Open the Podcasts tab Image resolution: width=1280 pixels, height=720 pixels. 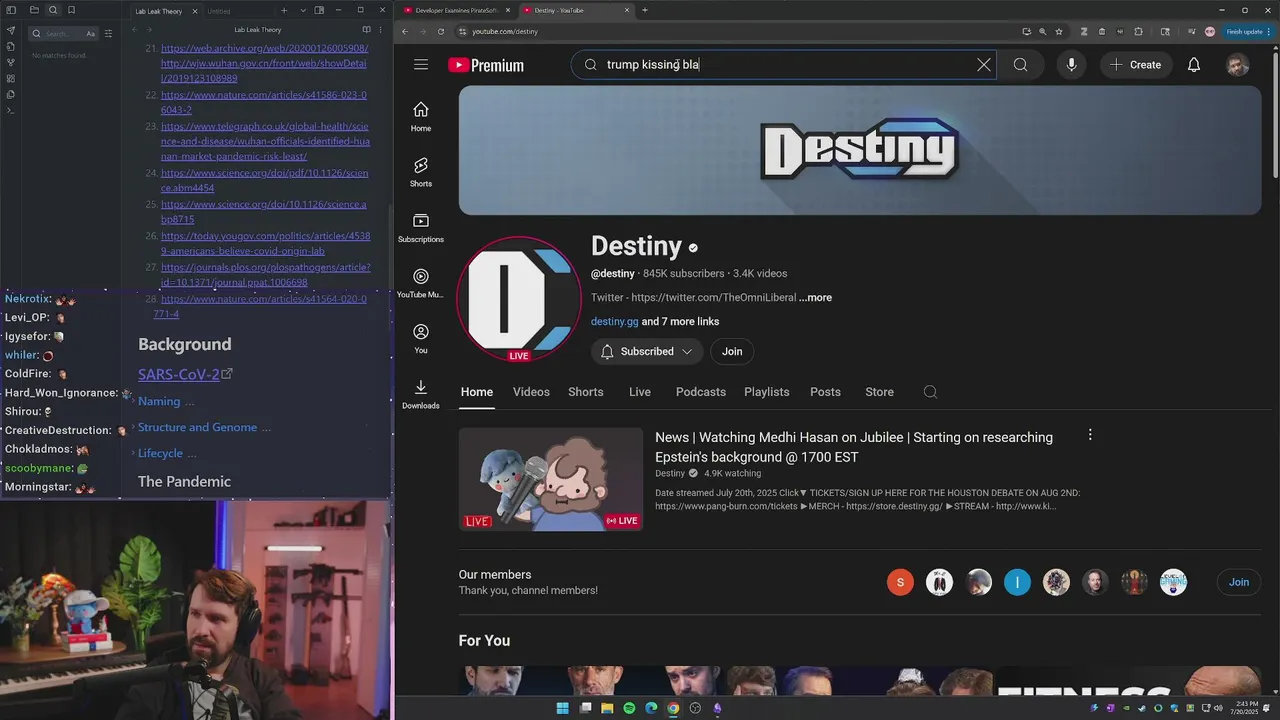(701, 392)
